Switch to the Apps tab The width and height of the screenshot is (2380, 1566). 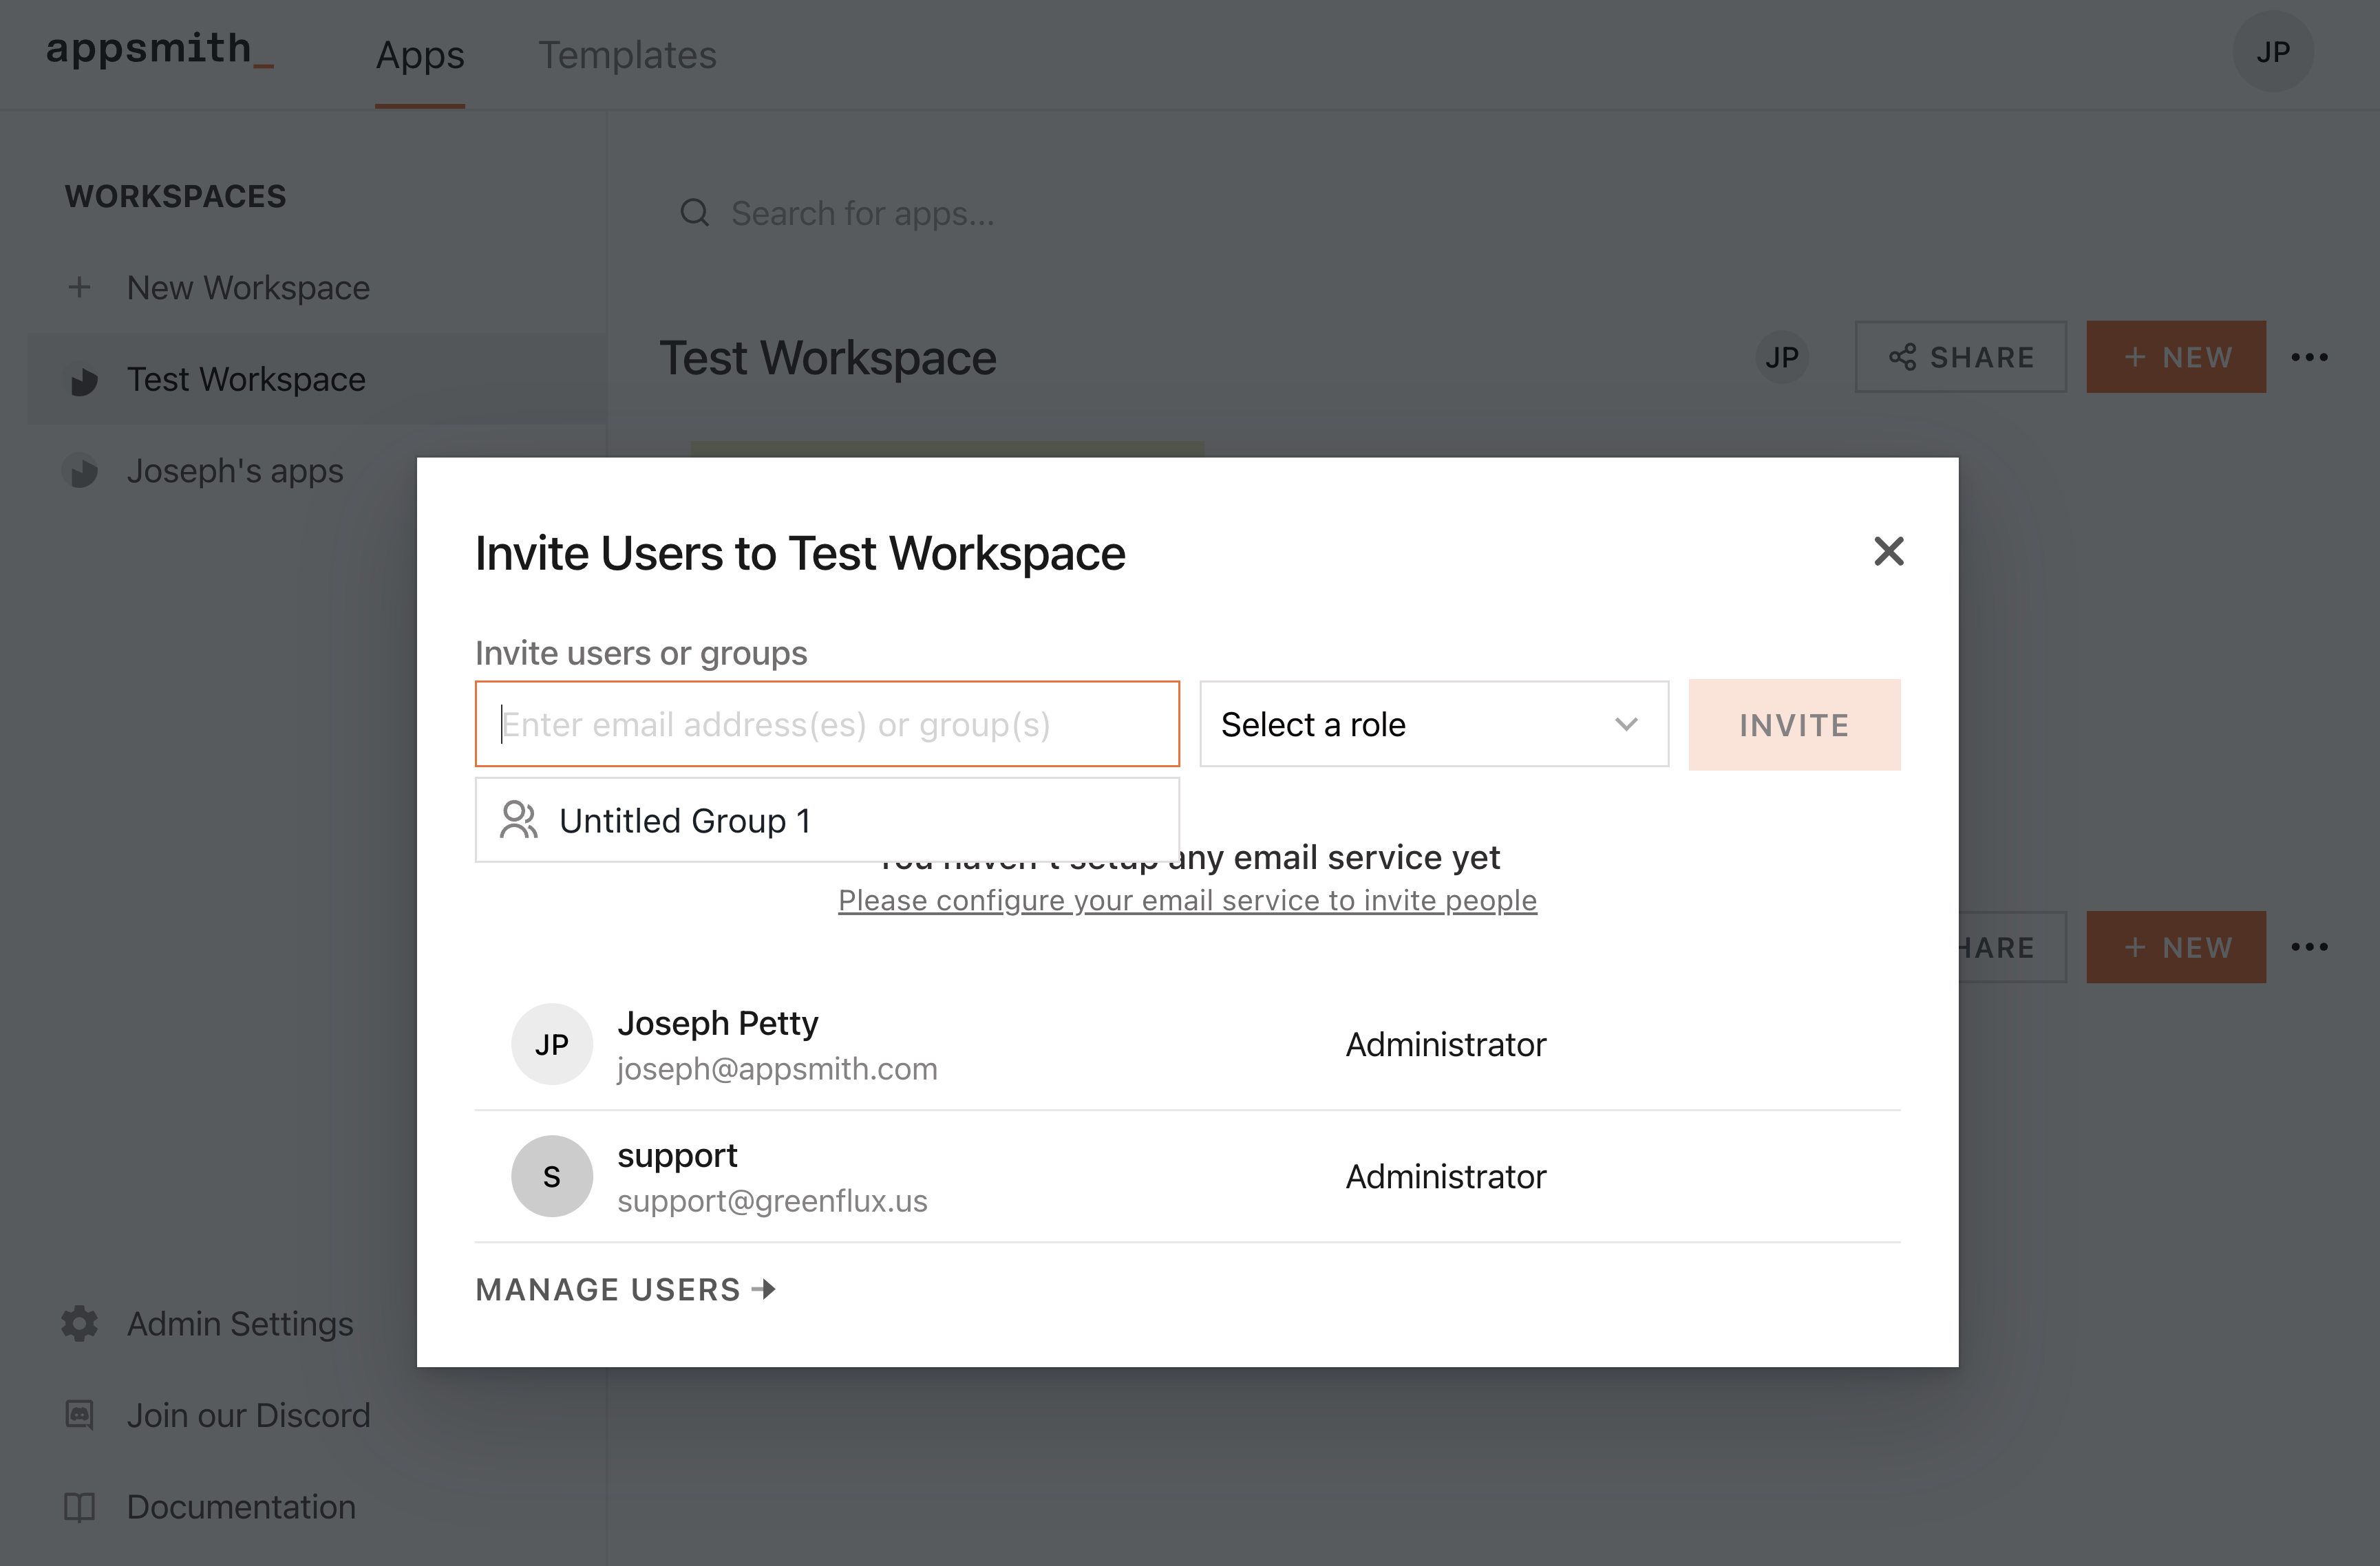420,55
